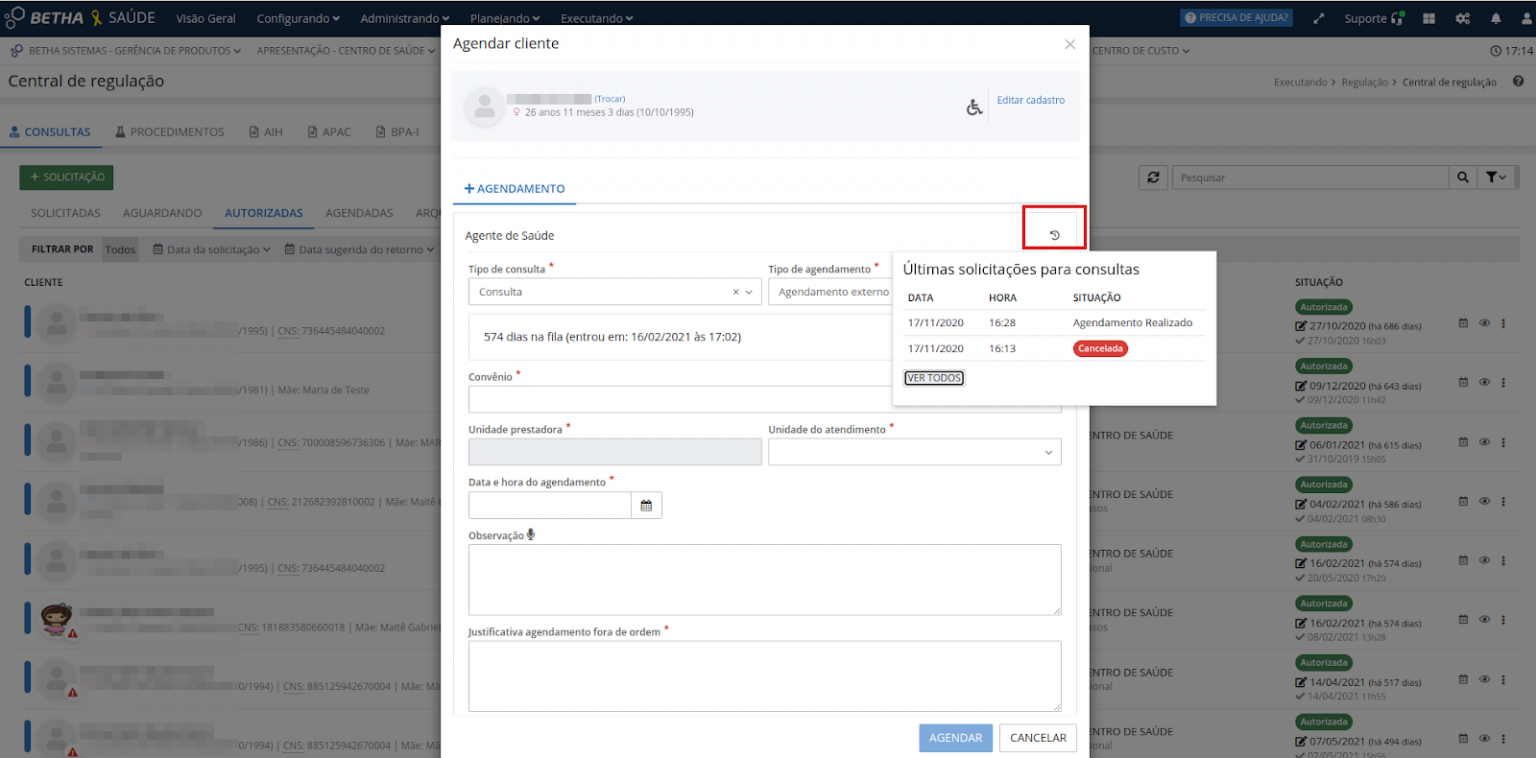Click the Agendar button
This screenshot has width=1536, height=758.
coord(956,738)
